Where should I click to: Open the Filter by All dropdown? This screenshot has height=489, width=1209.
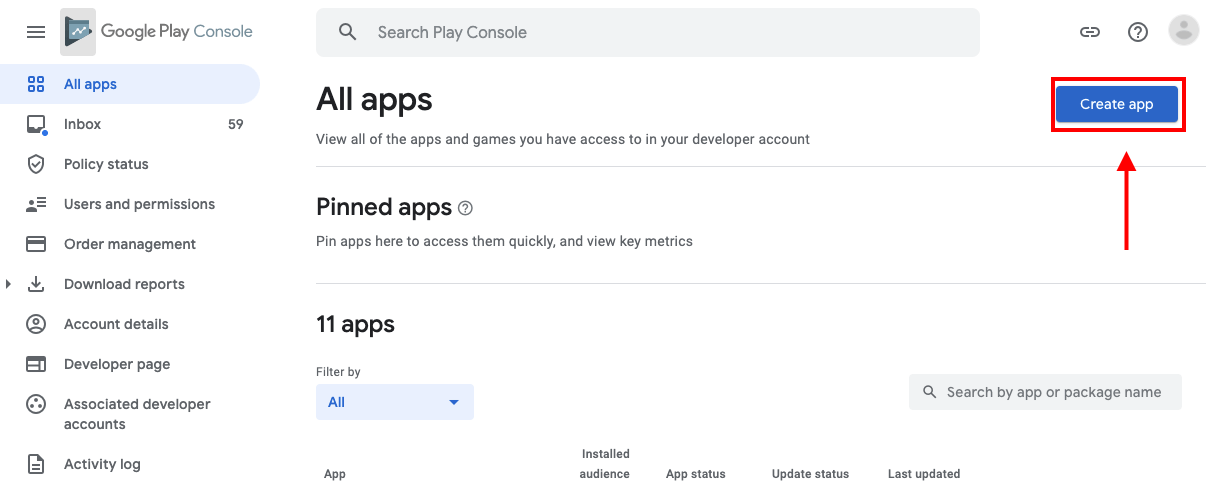[394, 402]
